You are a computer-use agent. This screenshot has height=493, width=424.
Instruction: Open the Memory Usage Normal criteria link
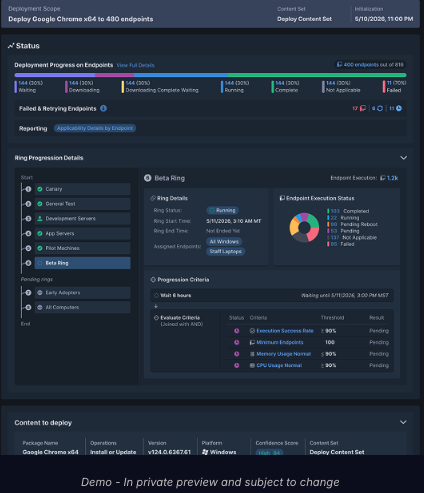point(284,354)
